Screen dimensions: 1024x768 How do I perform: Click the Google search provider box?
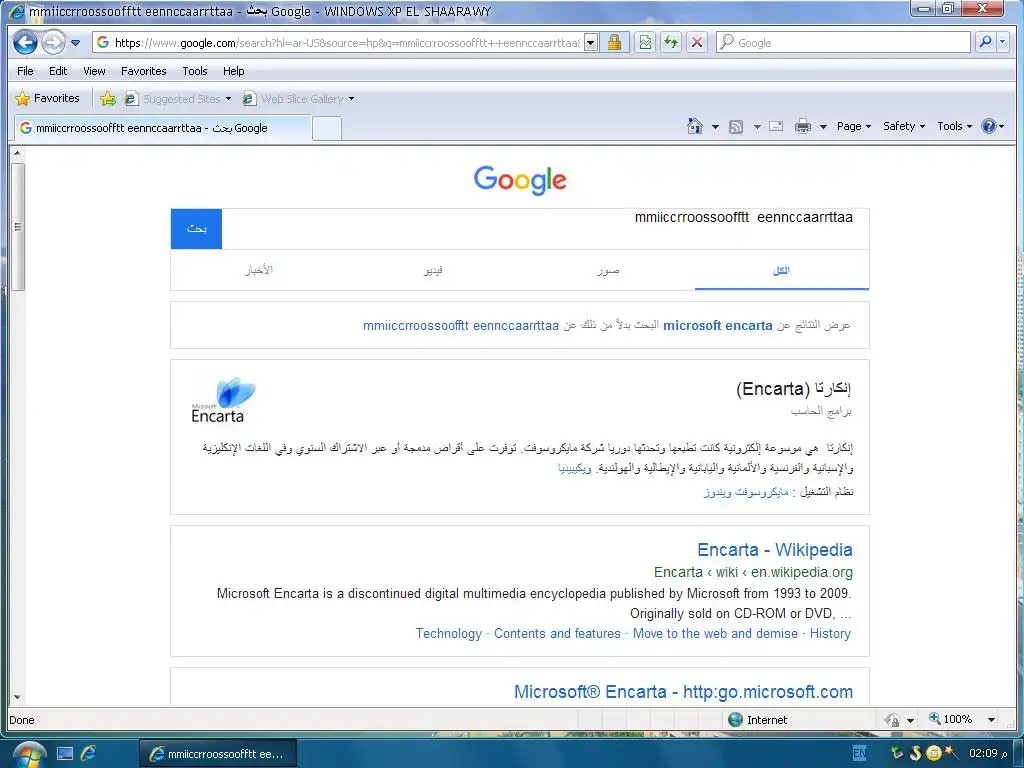point(843,43)
